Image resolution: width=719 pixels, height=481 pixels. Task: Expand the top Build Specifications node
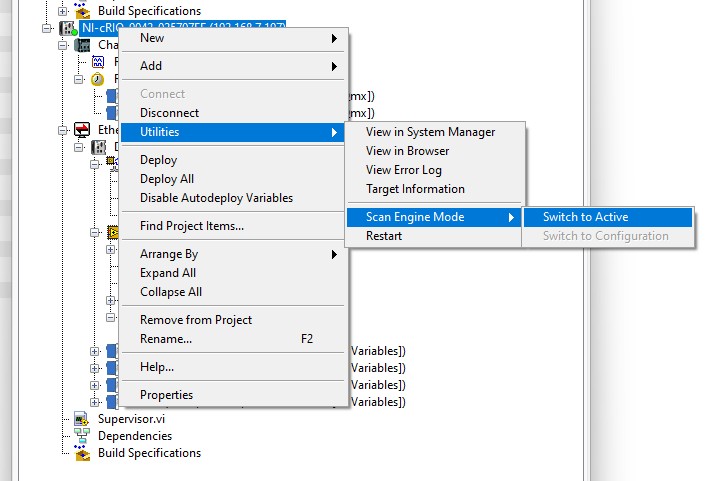[62, 11]
